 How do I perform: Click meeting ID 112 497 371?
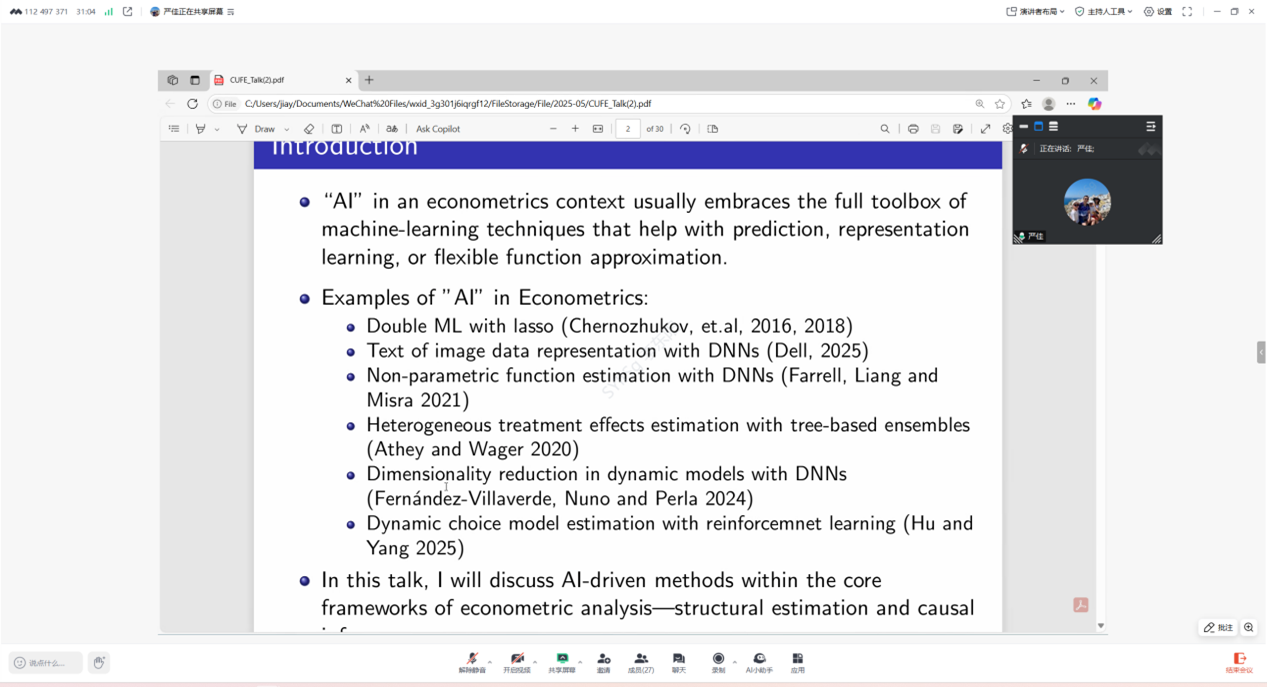pos(45,12)
